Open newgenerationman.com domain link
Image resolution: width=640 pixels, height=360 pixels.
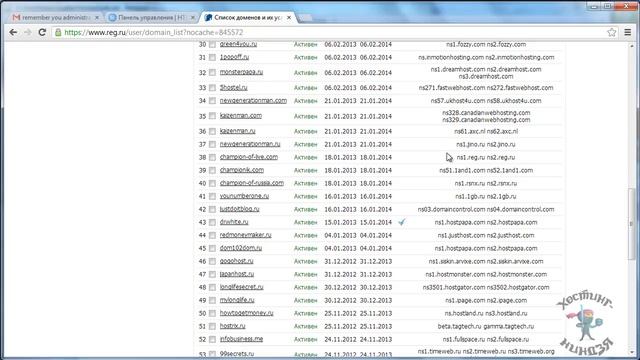pyautogui.click(x=253, y=100)
